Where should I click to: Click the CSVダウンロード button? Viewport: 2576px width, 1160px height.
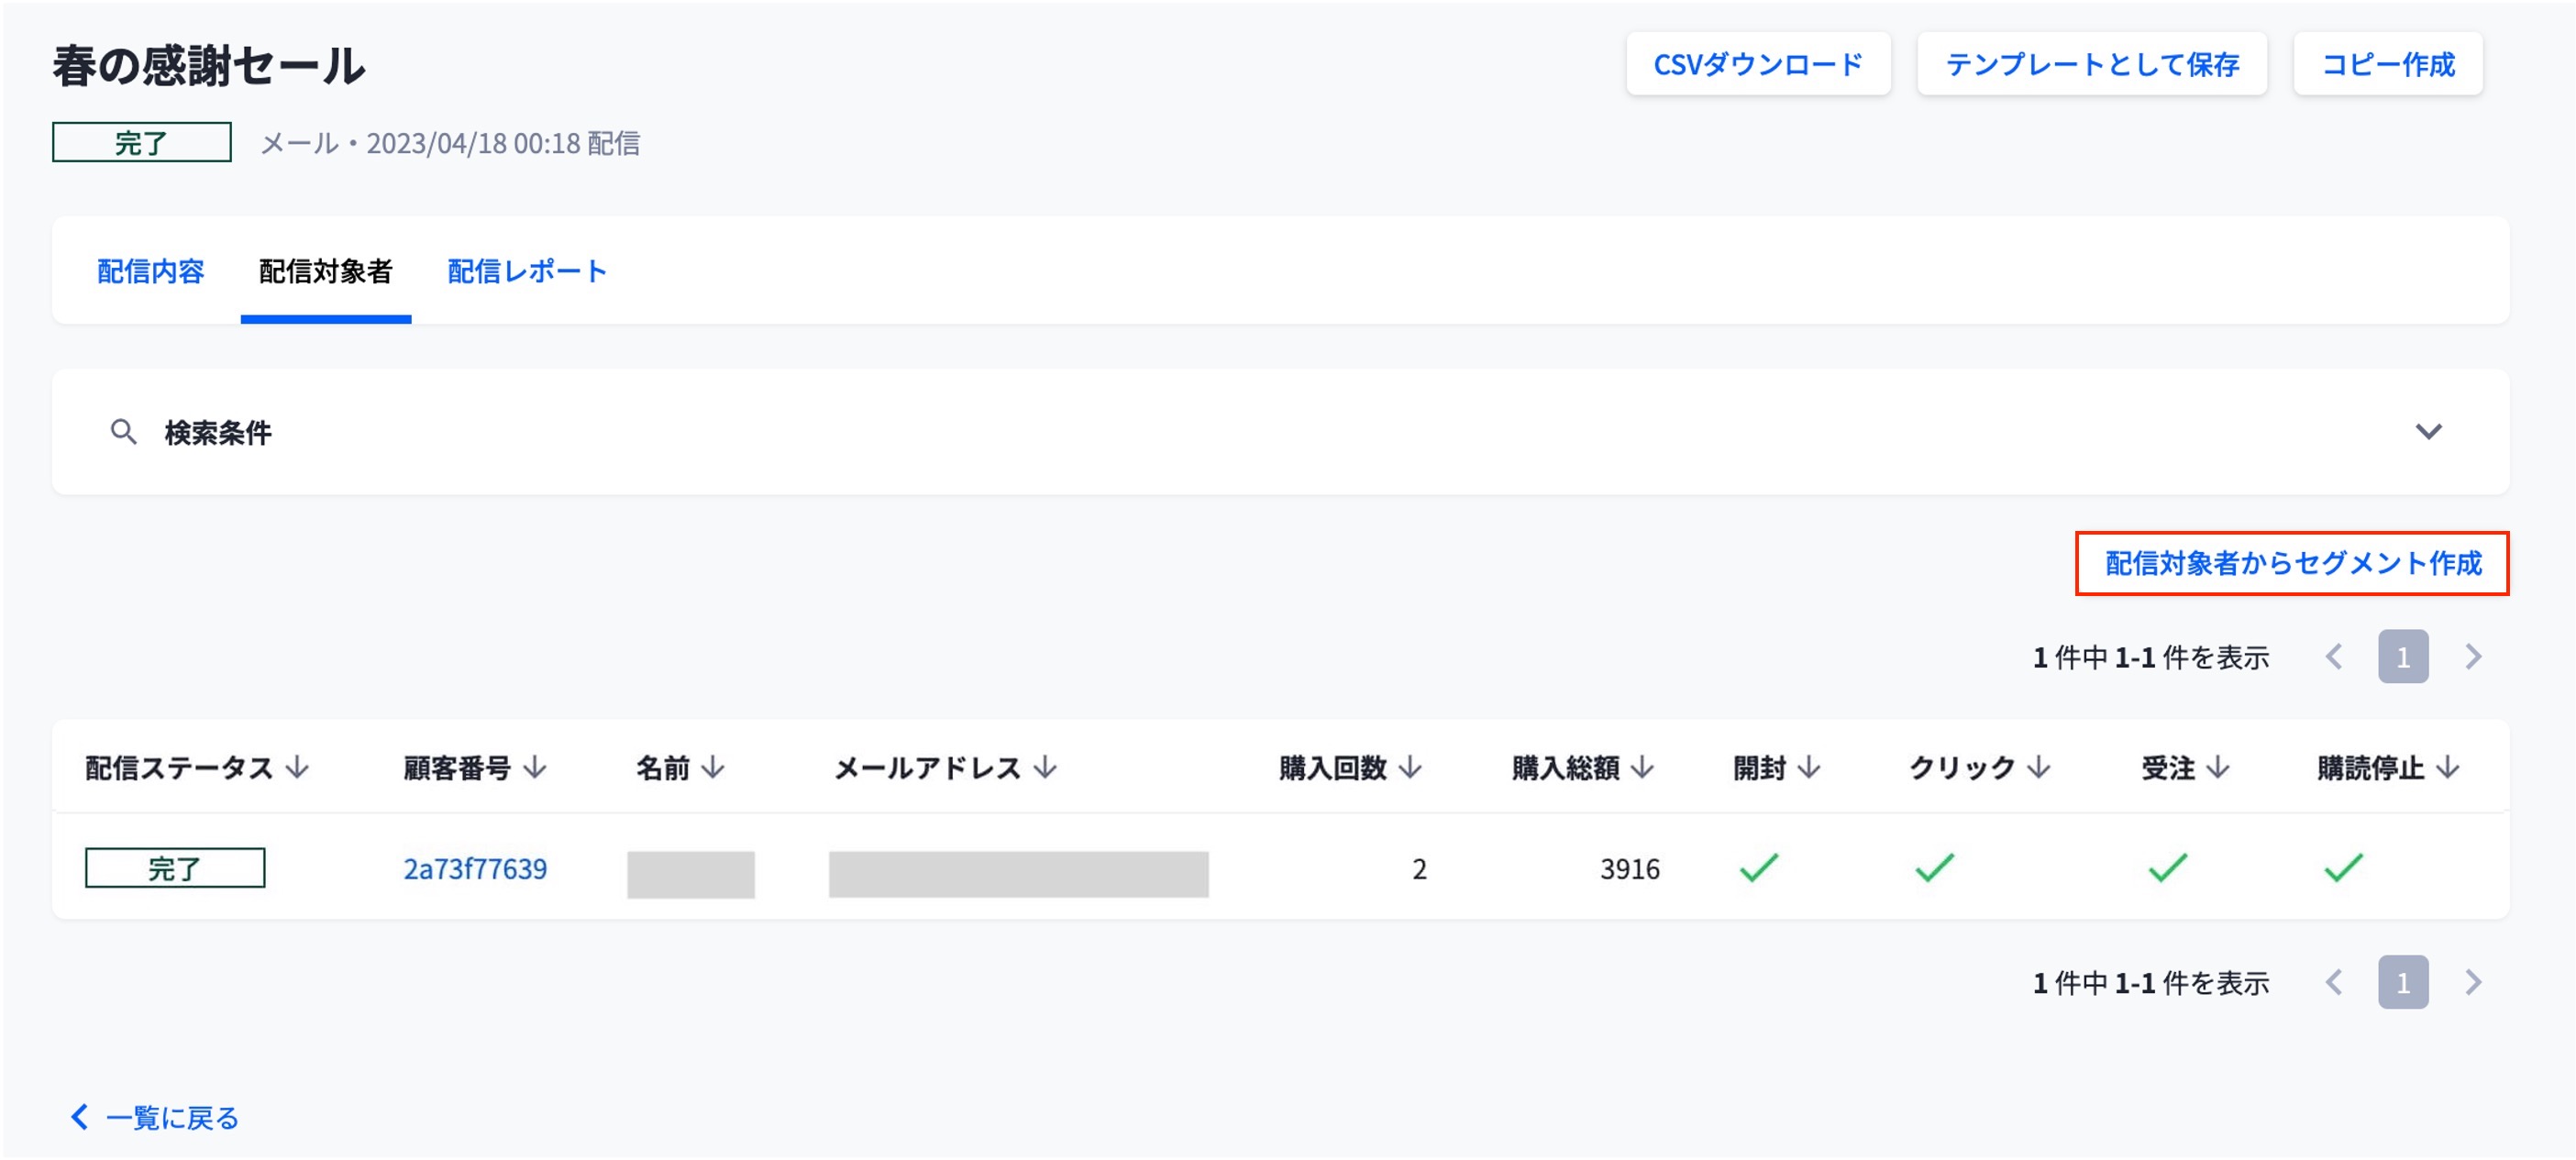pyautogui.click(x=1757, y=64)
